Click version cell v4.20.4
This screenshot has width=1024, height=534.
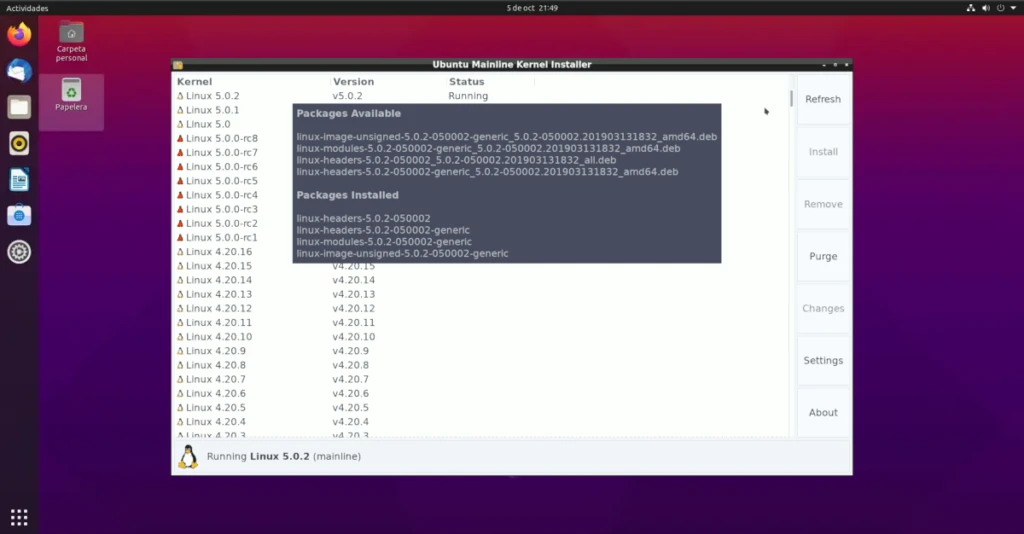point(351,422)
